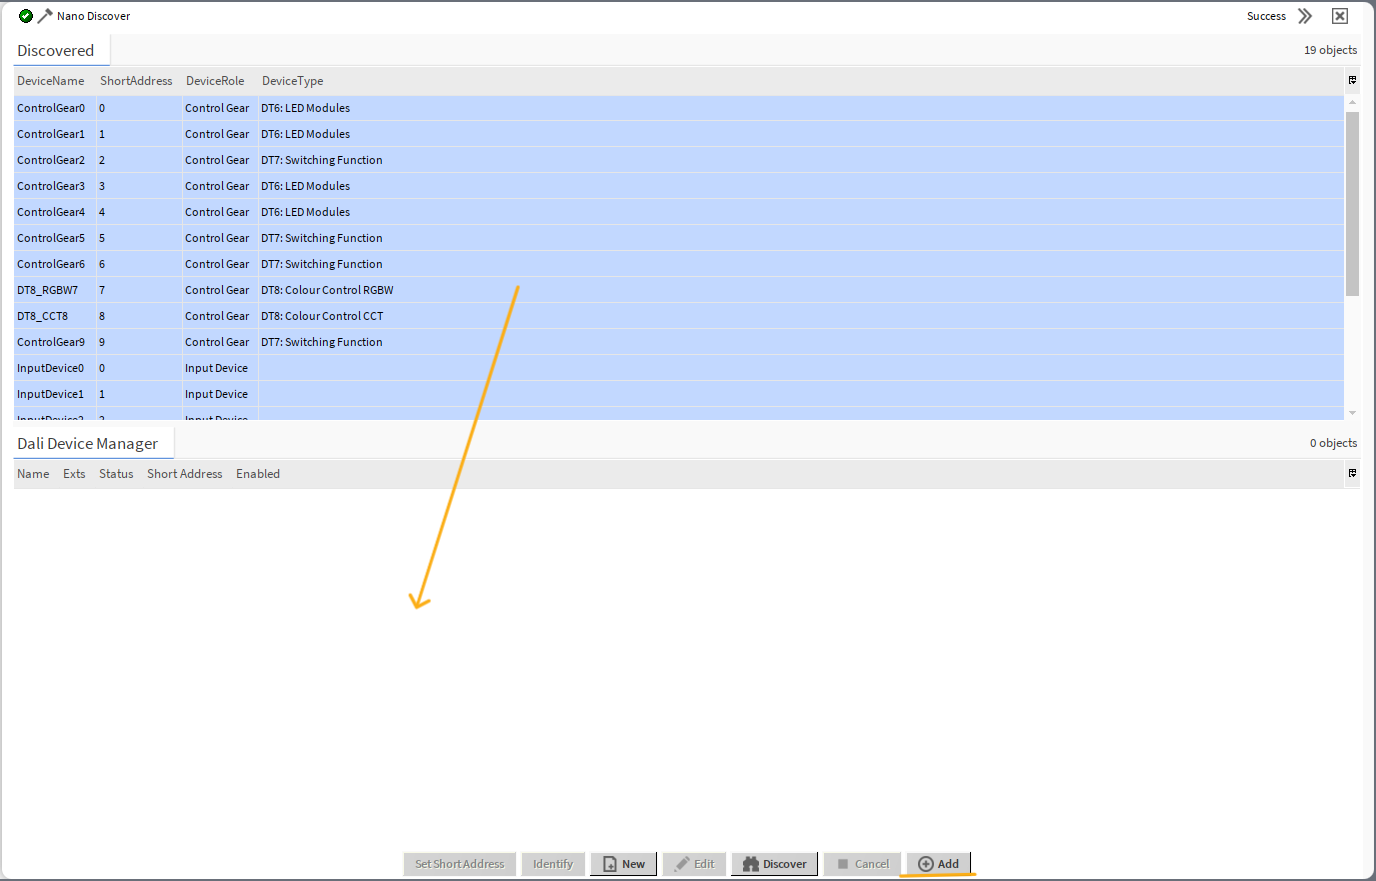This screenshot has height=881, width=1376.
Task: Add selected devices with Add button
Action: pyautogui.click(x=938, y=864)
